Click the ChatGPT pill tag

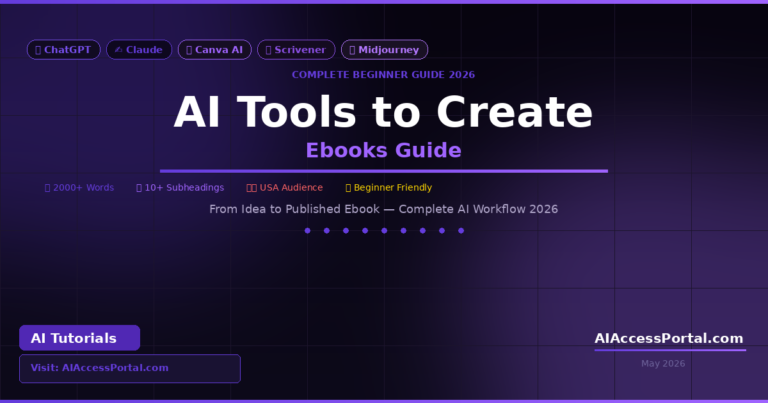click(x=64, y=49)
